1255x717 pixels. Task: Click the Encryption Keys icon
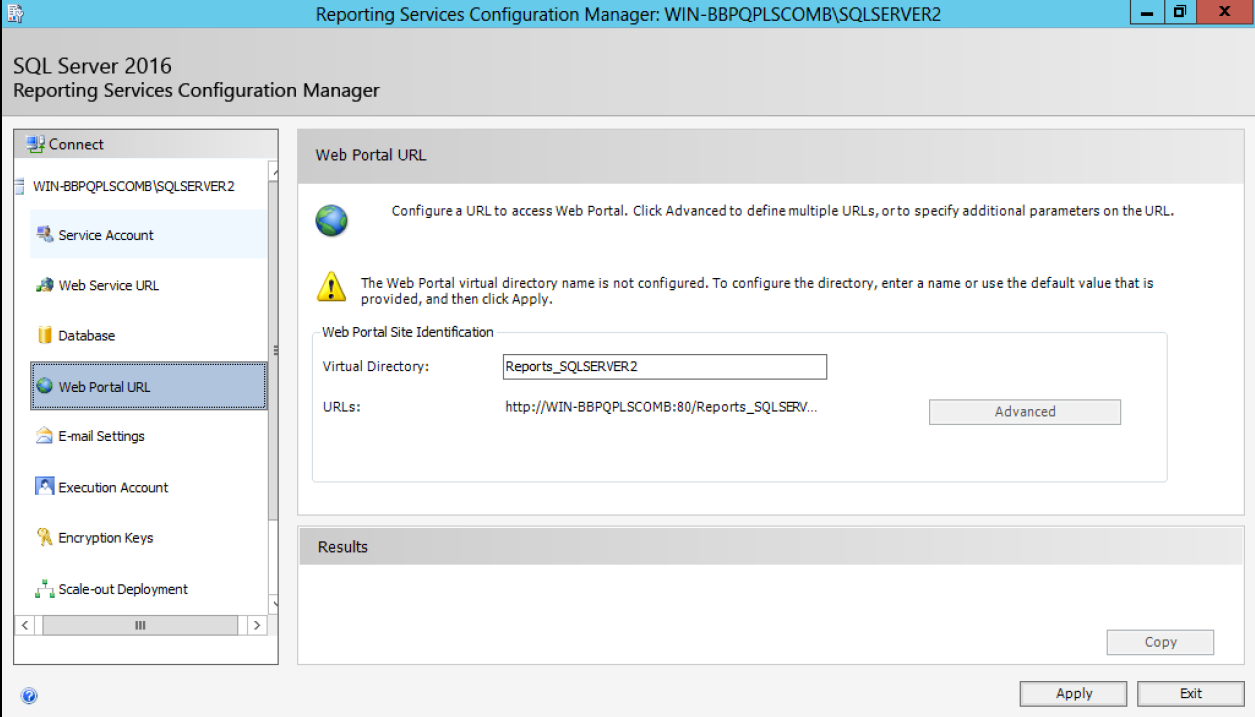pyautogui.click(x=45, y=537)
